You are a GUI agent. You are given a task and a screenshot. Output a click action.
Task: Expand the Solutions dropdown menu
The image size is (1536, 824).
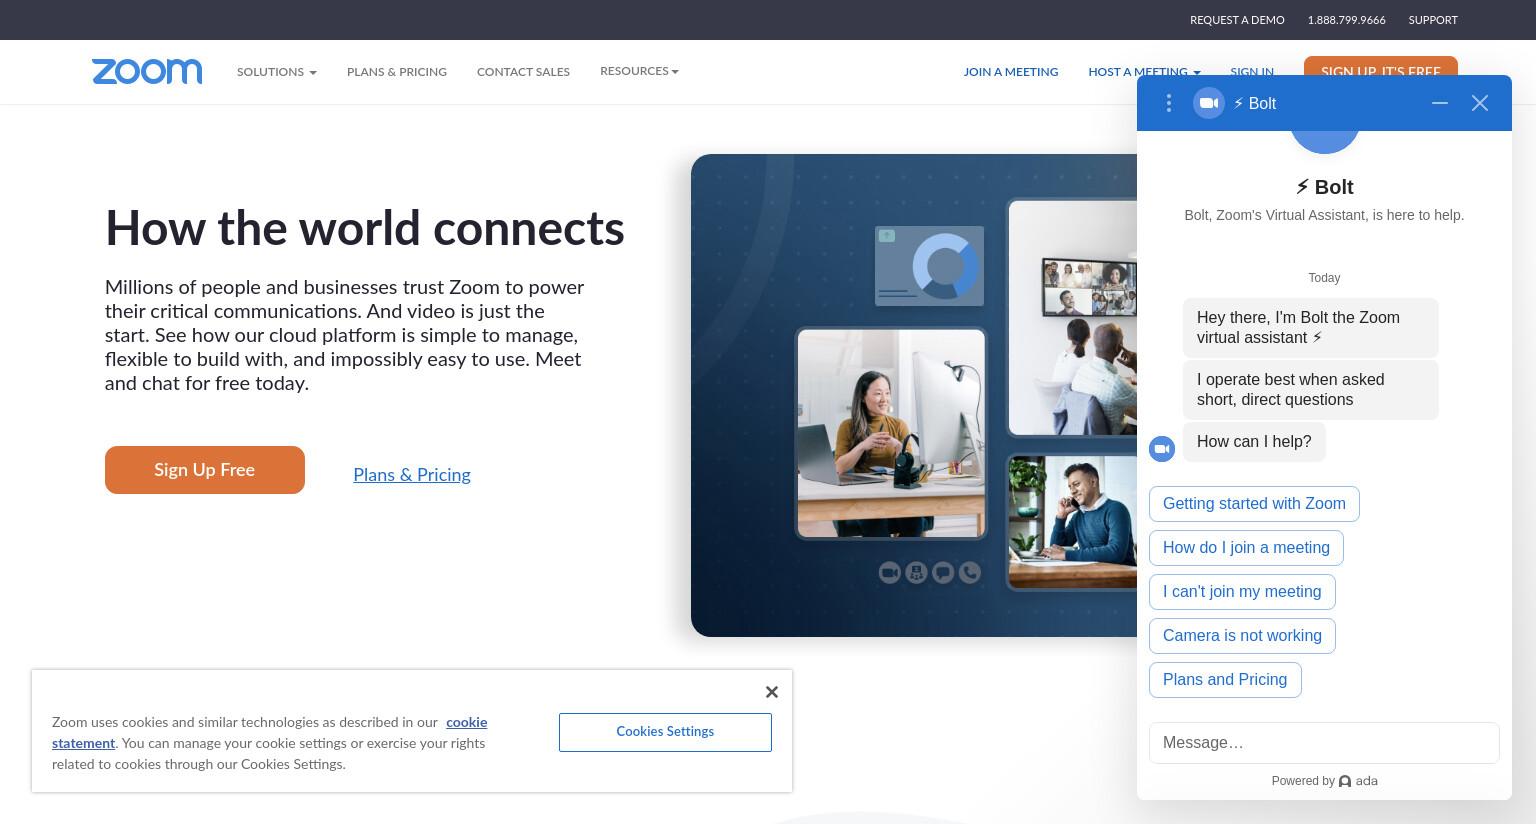tap(277, 72)
